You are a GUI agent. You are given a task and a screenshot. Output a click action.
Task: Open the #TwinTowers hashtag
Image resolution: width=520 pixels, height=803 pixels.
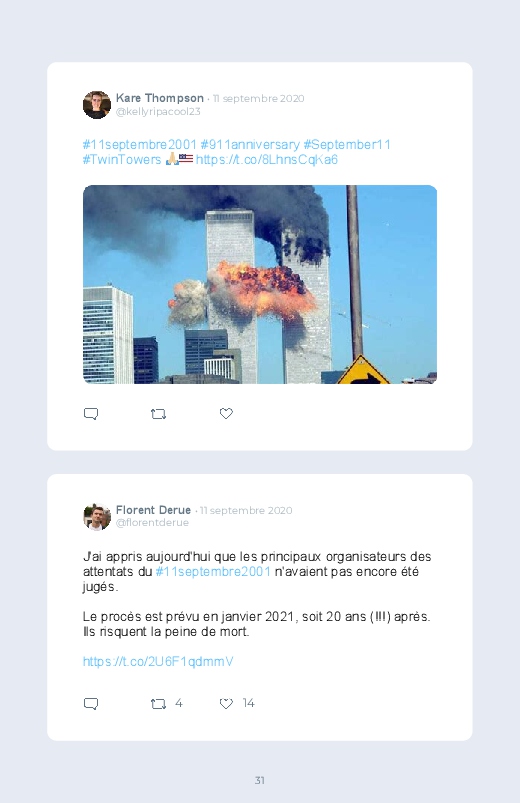(122, 159)
